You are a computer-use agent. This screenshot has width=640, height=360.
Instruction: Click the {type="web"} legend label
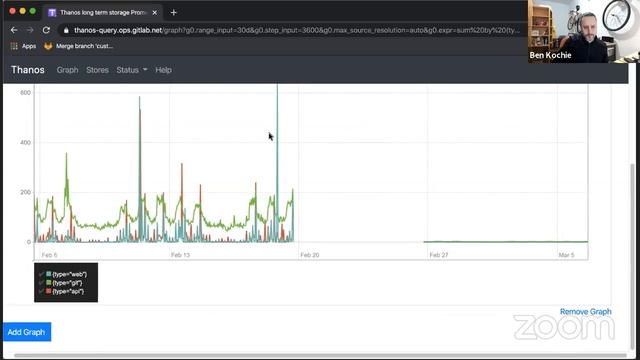[x=70, y=274]
